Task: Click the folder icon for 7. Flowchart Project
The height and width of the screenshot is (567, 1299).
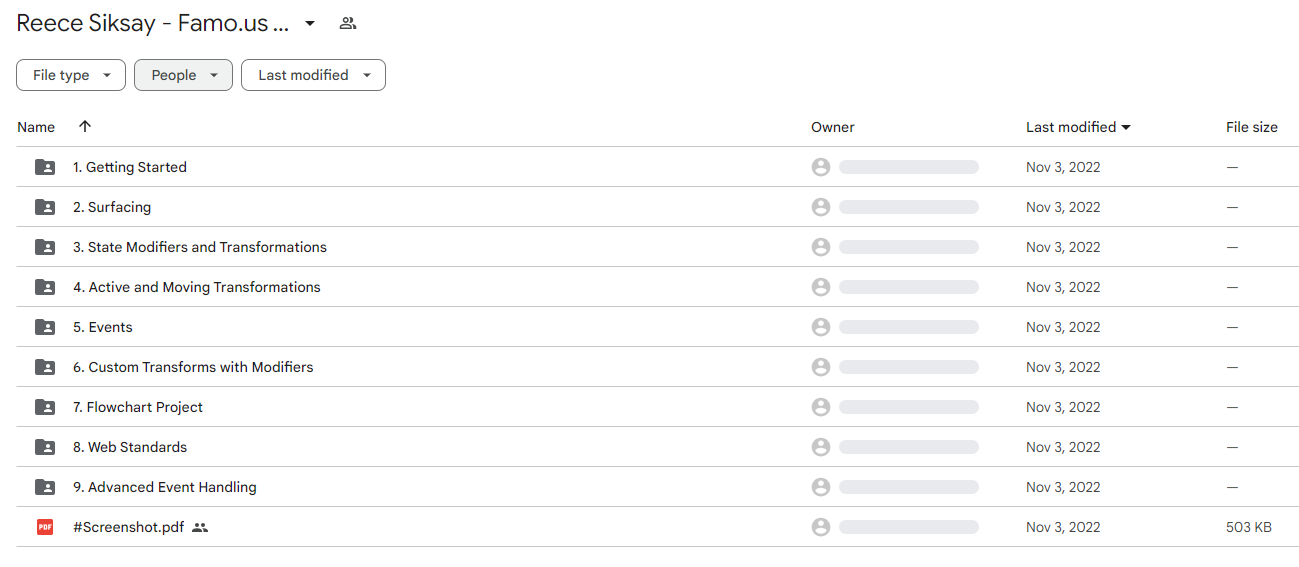Action: [x=45, y=407]
